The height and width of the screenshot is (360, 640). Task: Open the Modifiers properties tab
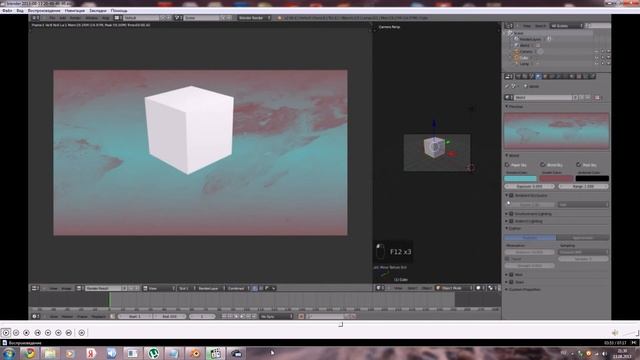(x=558, y=76)
